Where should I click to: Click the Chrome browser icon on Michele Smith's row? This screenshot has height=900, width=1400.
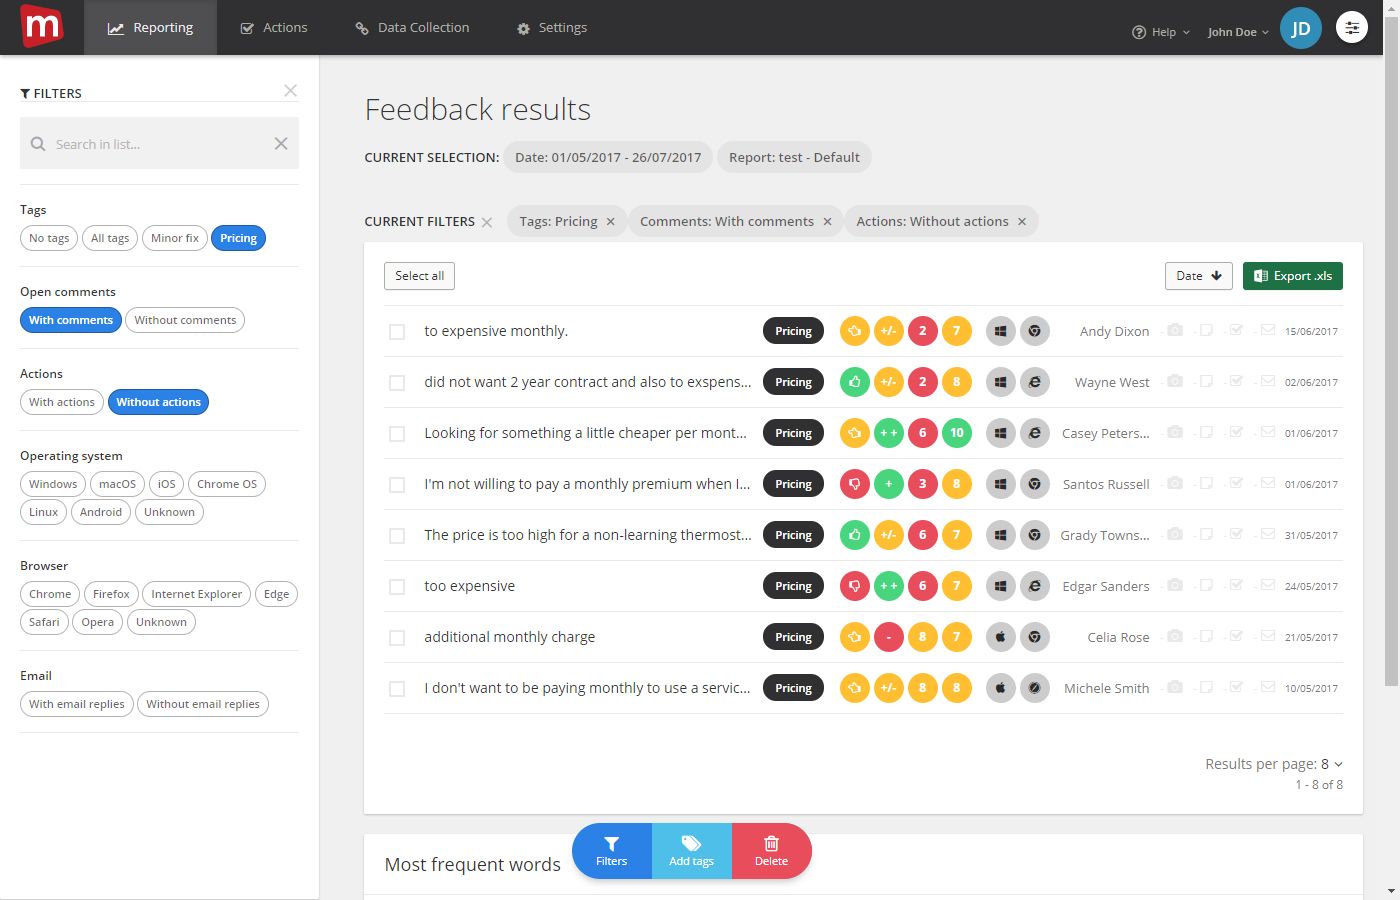tap(1035, 688)
